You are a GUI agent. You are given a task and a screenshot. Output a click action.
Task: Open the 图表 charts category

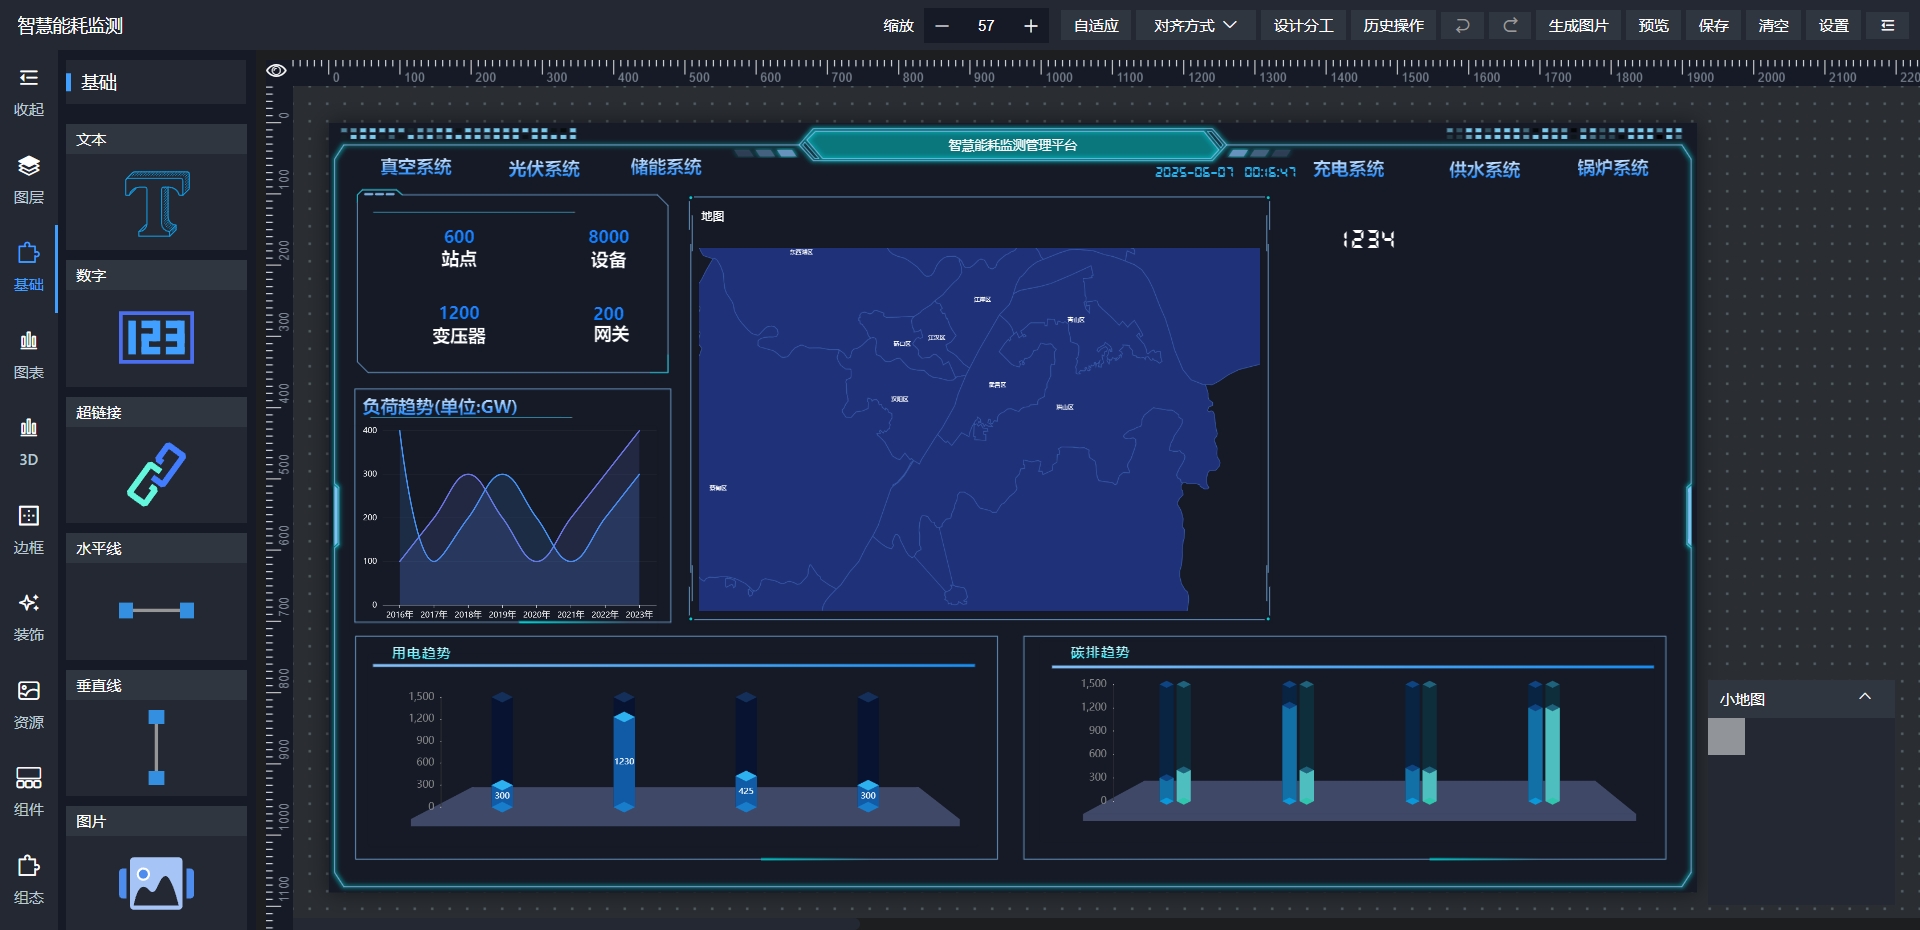point(29,354)
